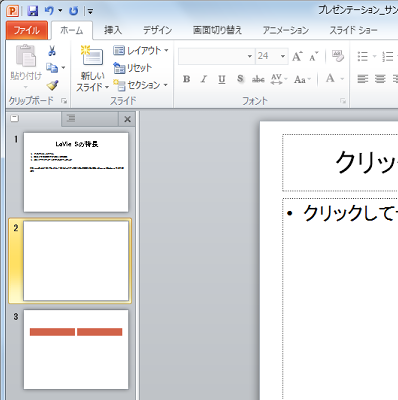Screen dimensions: 398x400
Task: Open the Bullets dropdown arrow
Action: (375, 56)
